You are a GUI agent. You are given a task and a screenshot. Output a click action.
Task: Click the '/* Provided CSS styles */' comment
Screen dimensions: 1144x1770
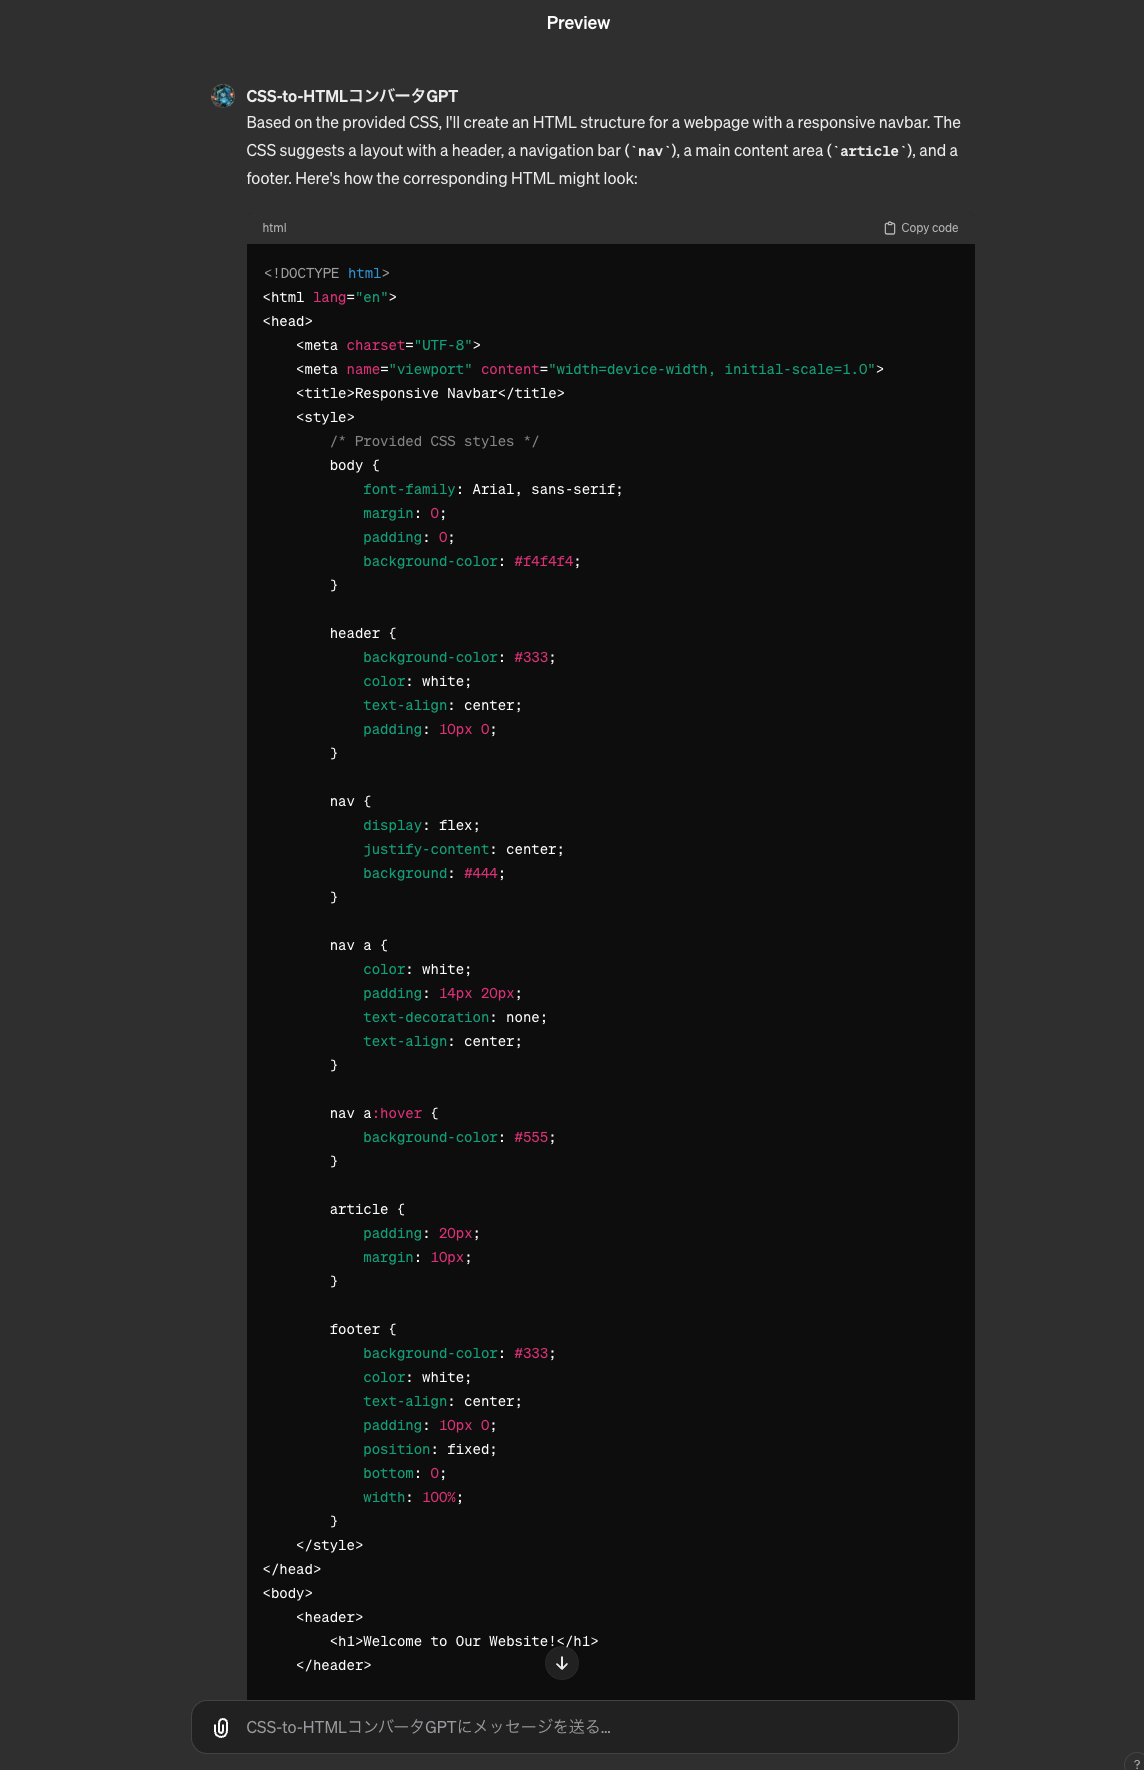pos(434,441)
